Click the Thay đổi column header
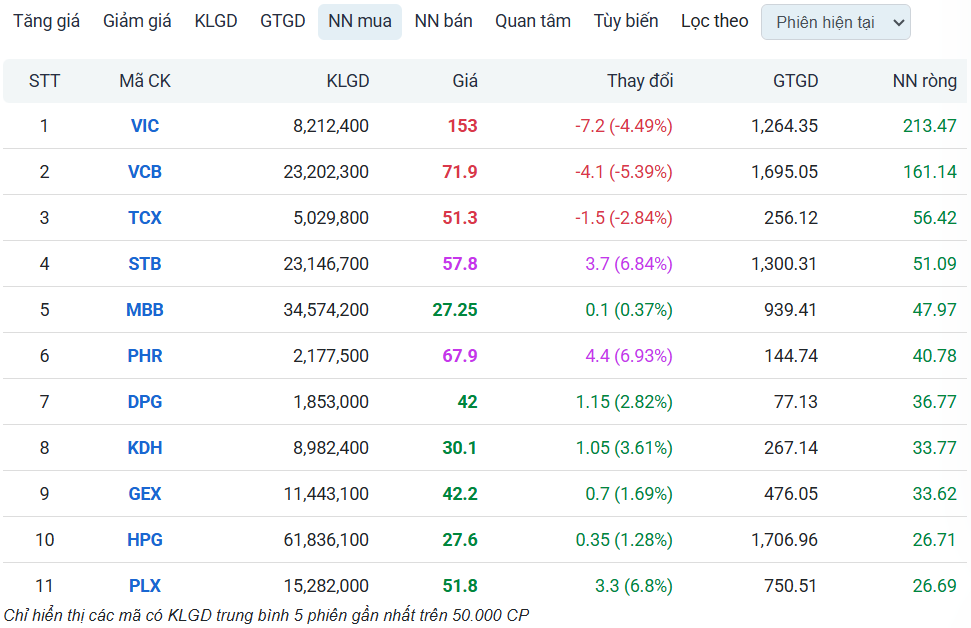 [639, 81]
